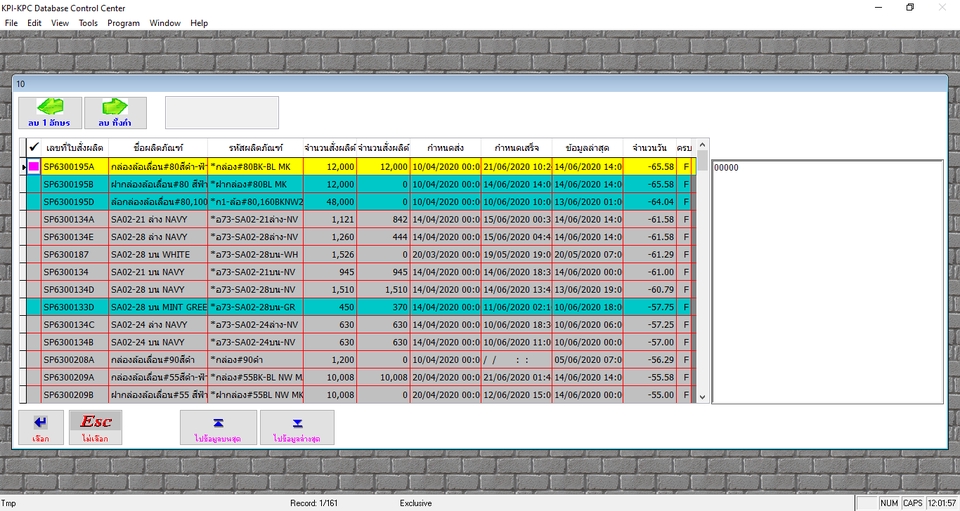Click the green left-arrow delete one character button

click(x=50, y=113)
